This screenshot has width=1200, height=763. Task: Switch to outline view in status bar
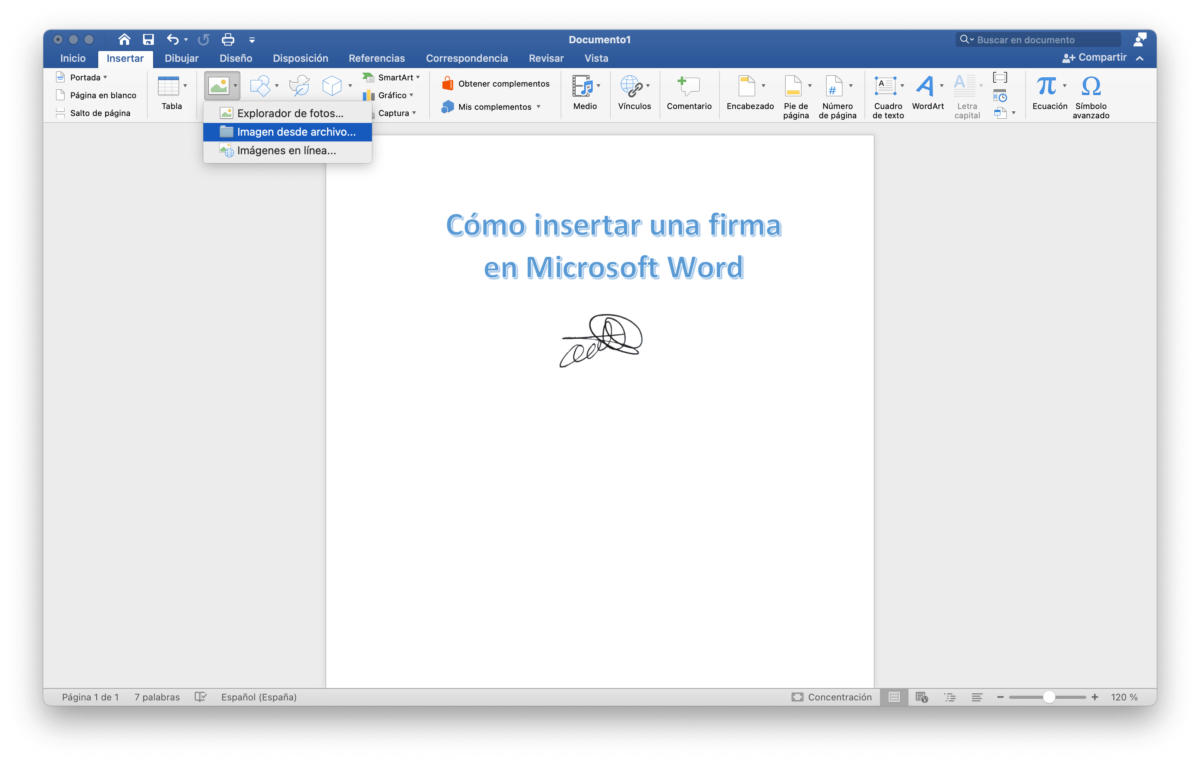950,697
